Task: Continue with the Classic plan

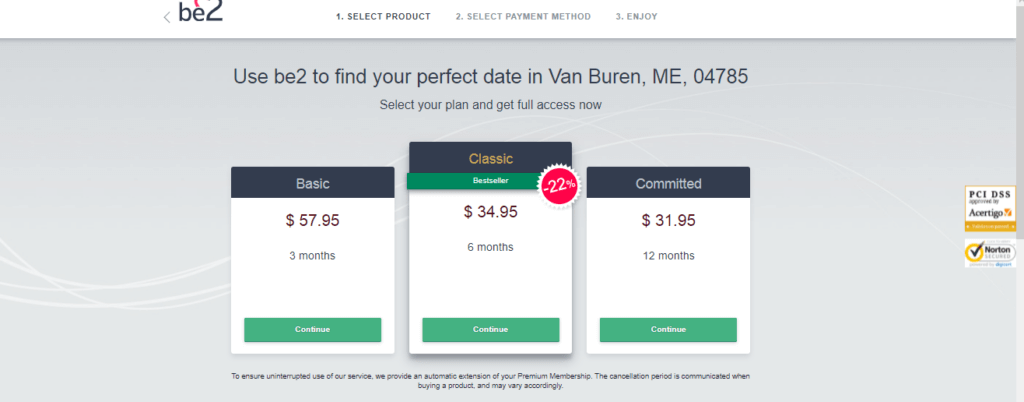Action: click(x=490, y=330)
